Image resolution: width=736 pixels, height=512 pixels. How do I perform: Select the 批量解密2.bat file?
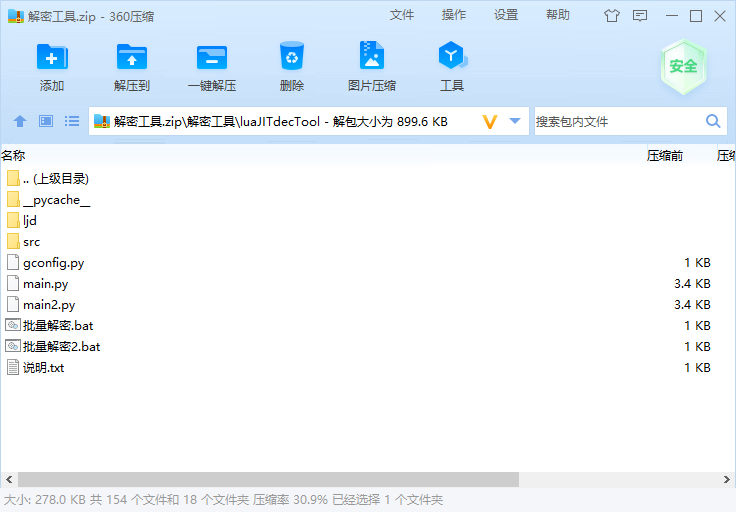click(368, 347)
